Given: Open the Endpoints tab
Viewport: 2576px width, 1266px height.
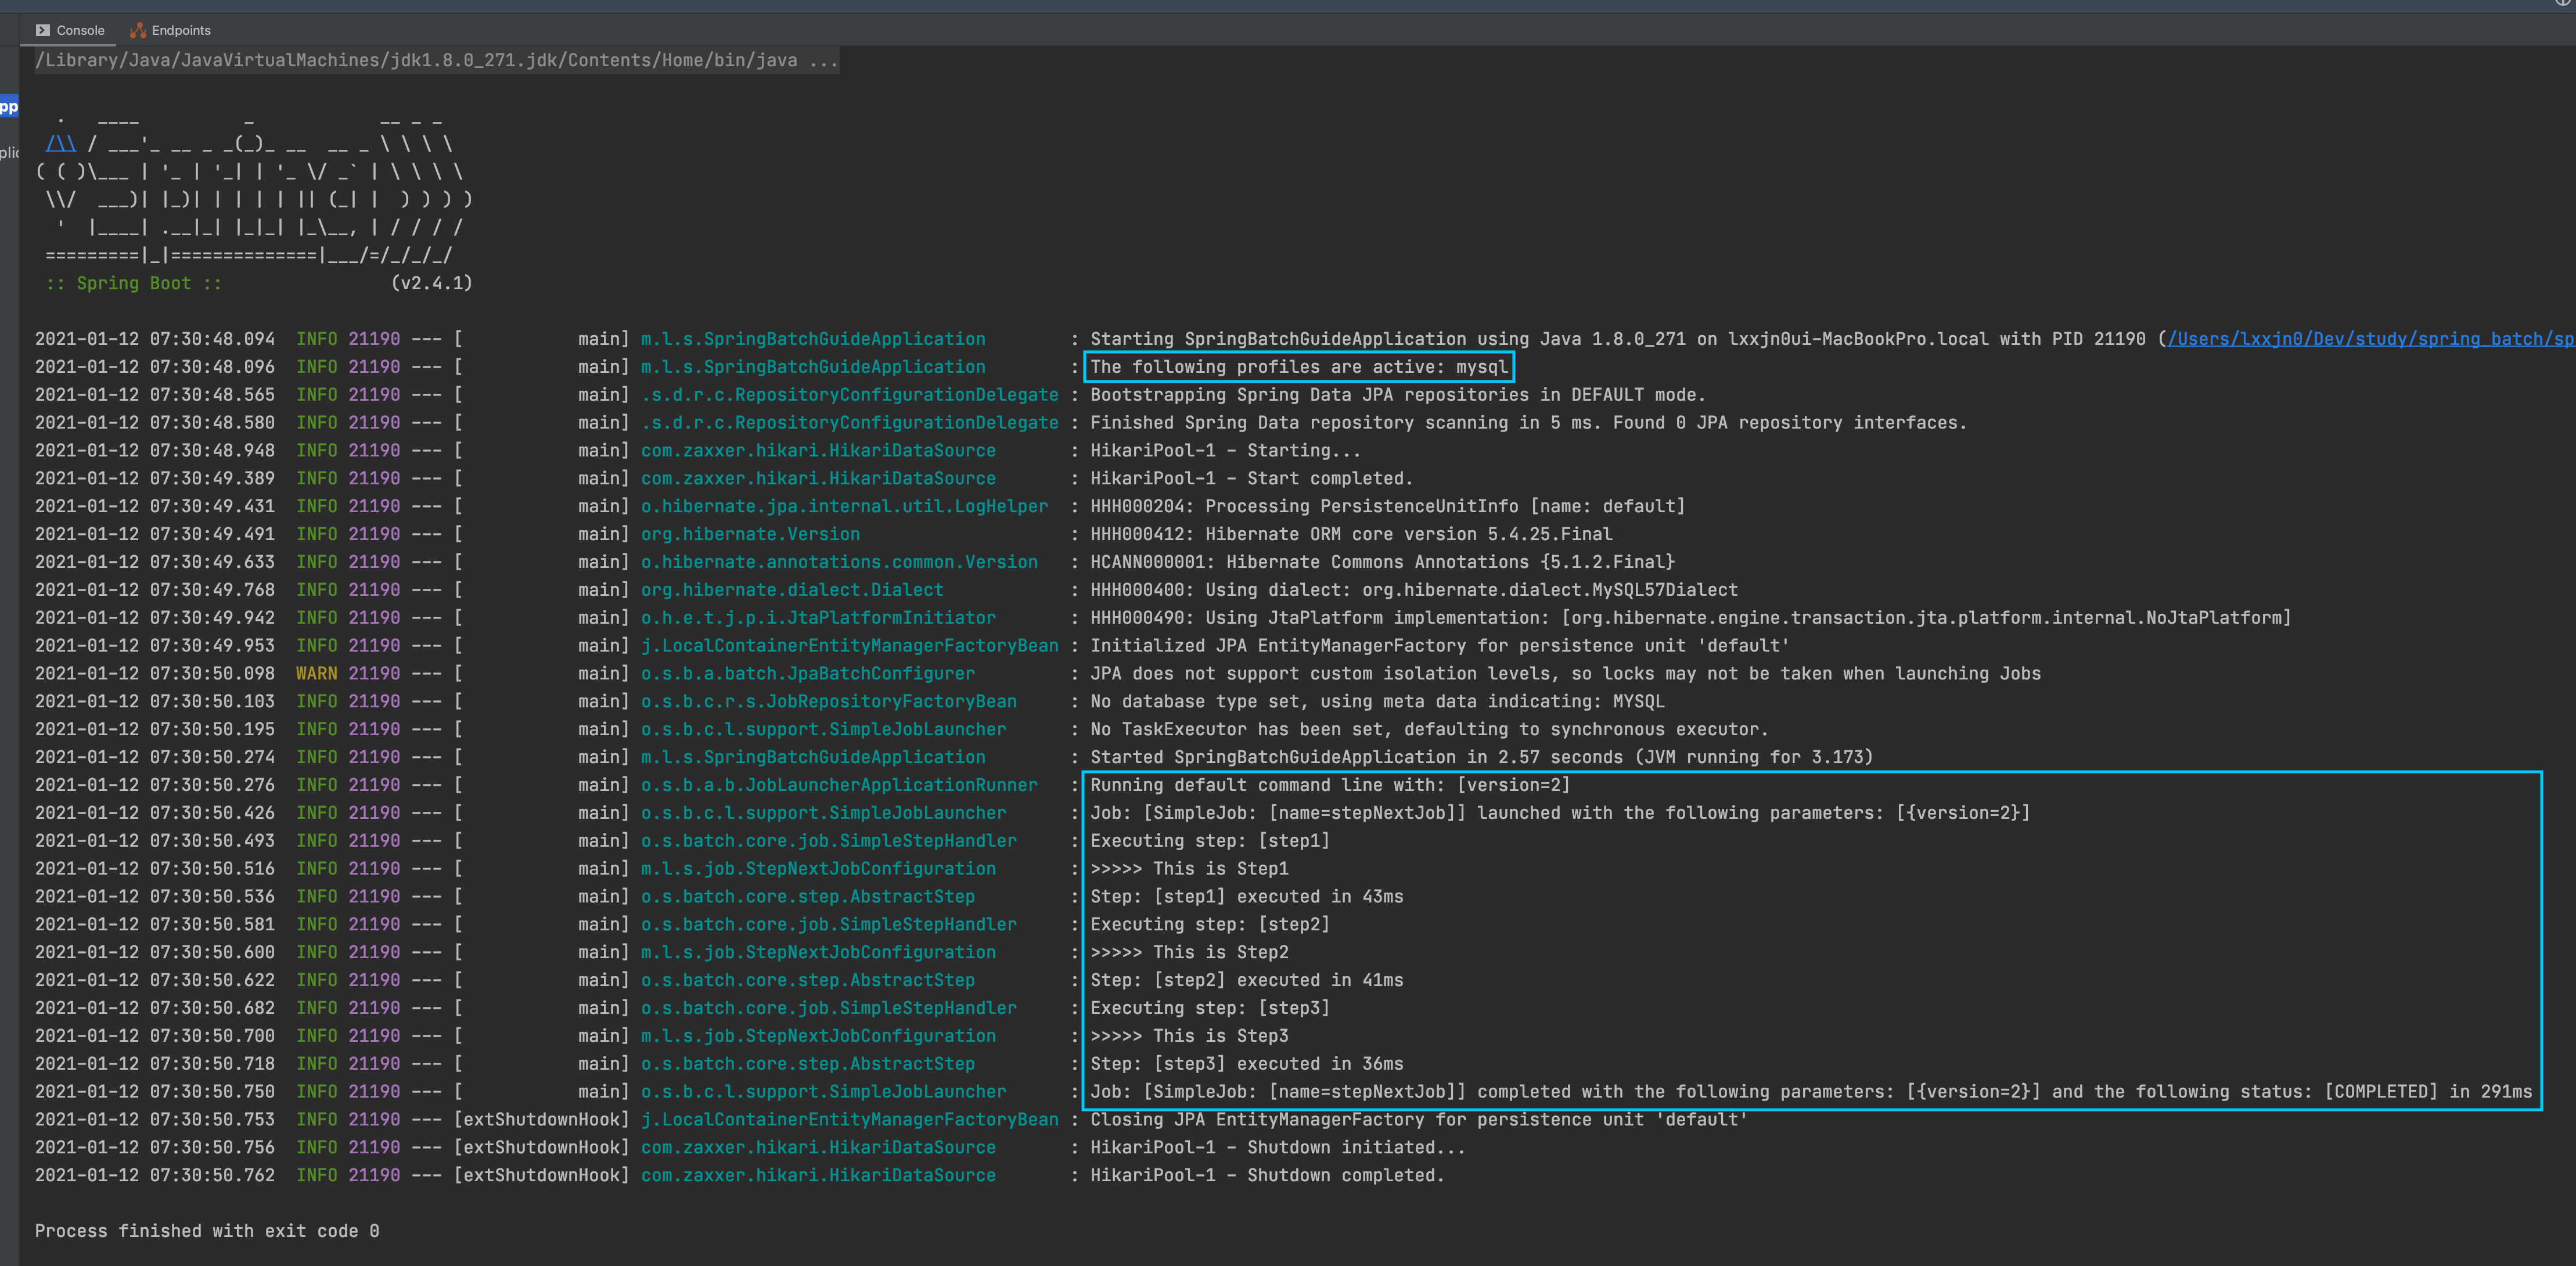Looking at the screenshot, I should (170, 30).
